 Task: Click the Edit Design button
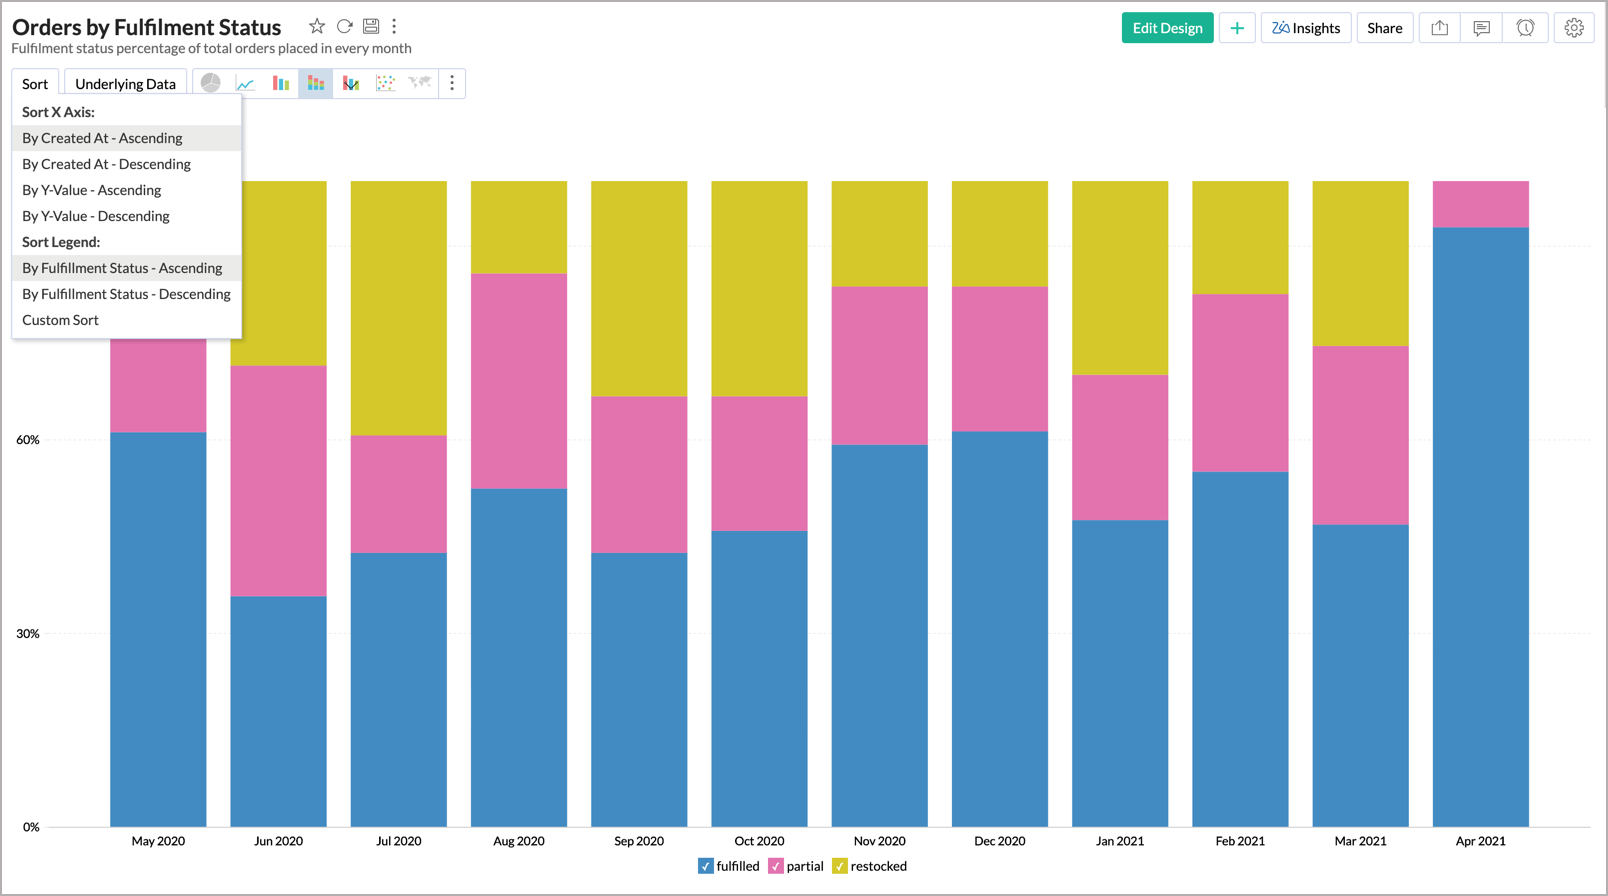pos(1167,28)
